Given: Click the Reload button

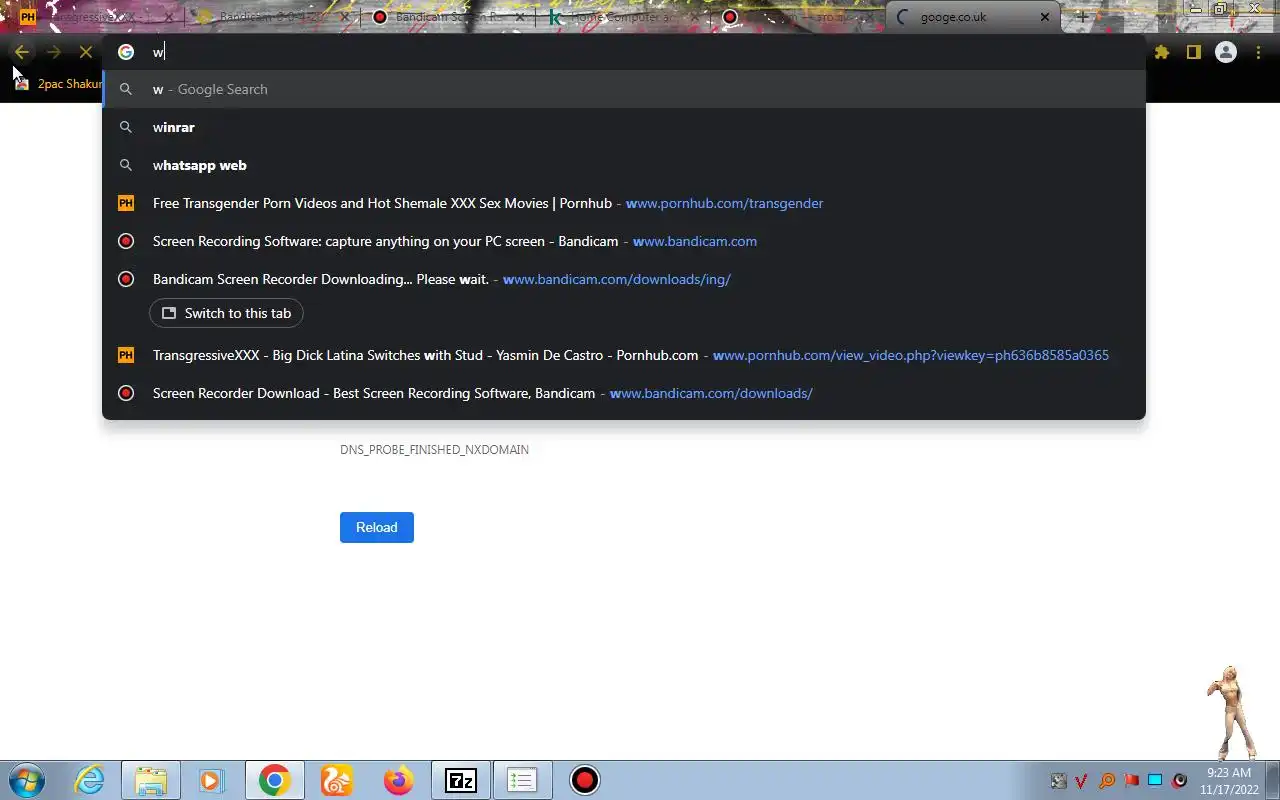Looking at the screenshot, I should (377, 527).
